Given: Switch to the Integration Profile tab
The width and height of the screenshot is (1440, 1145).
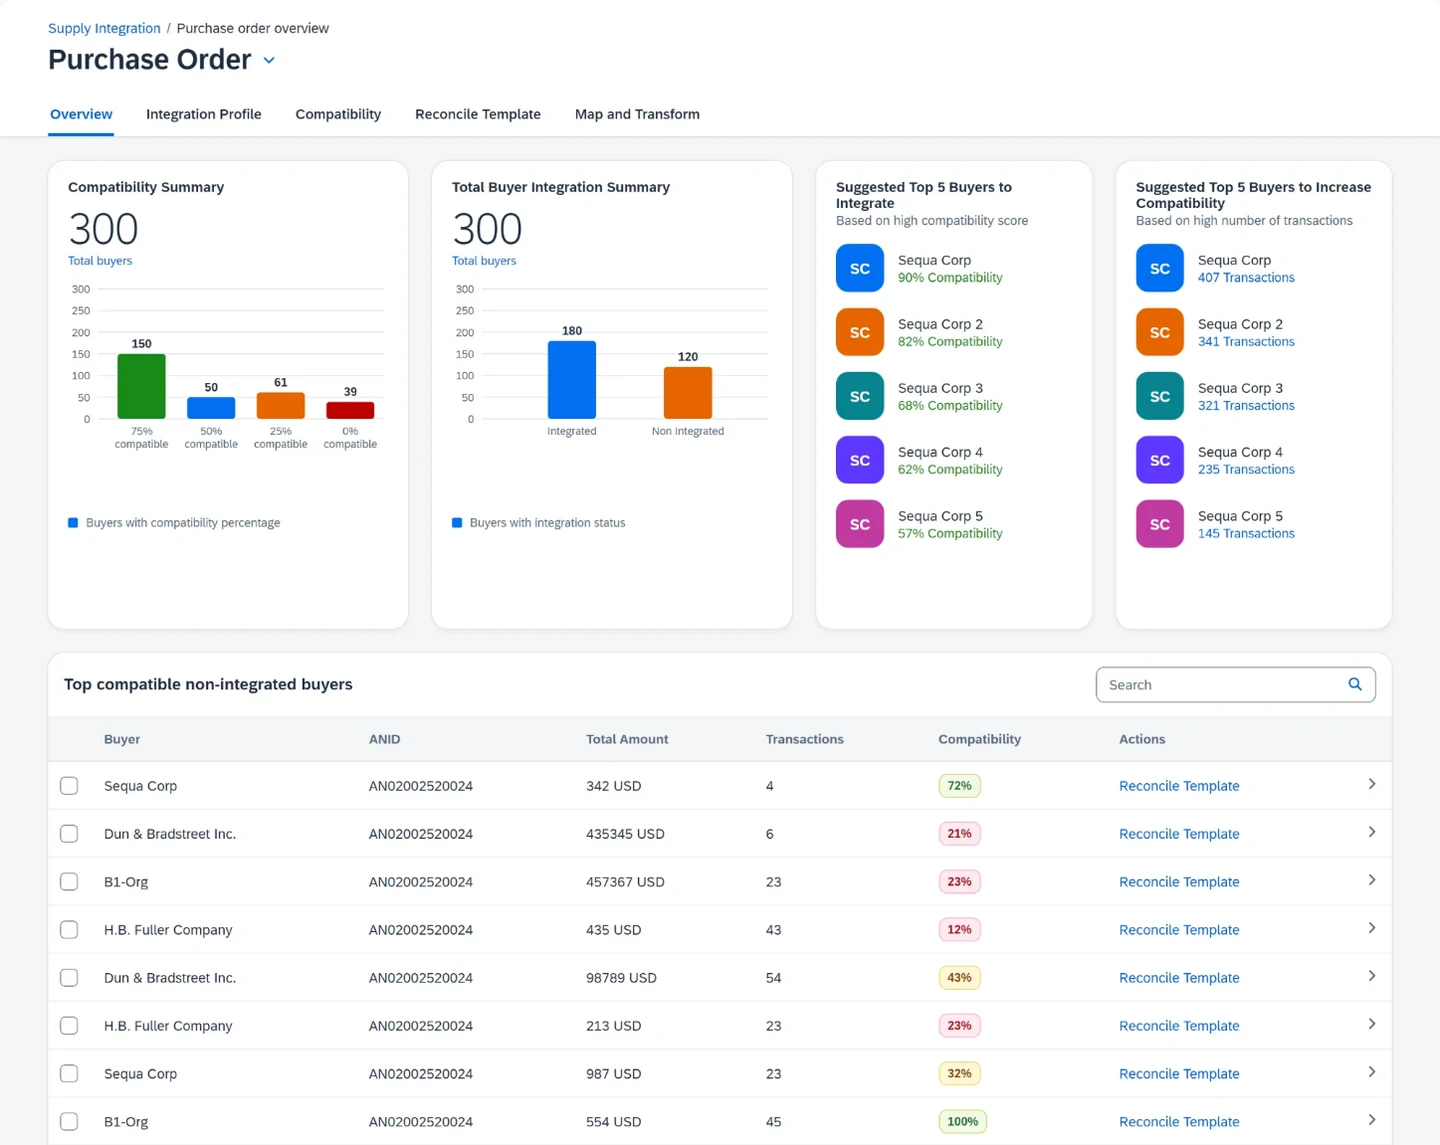Looking at the screenshot, I should point(204,114).
